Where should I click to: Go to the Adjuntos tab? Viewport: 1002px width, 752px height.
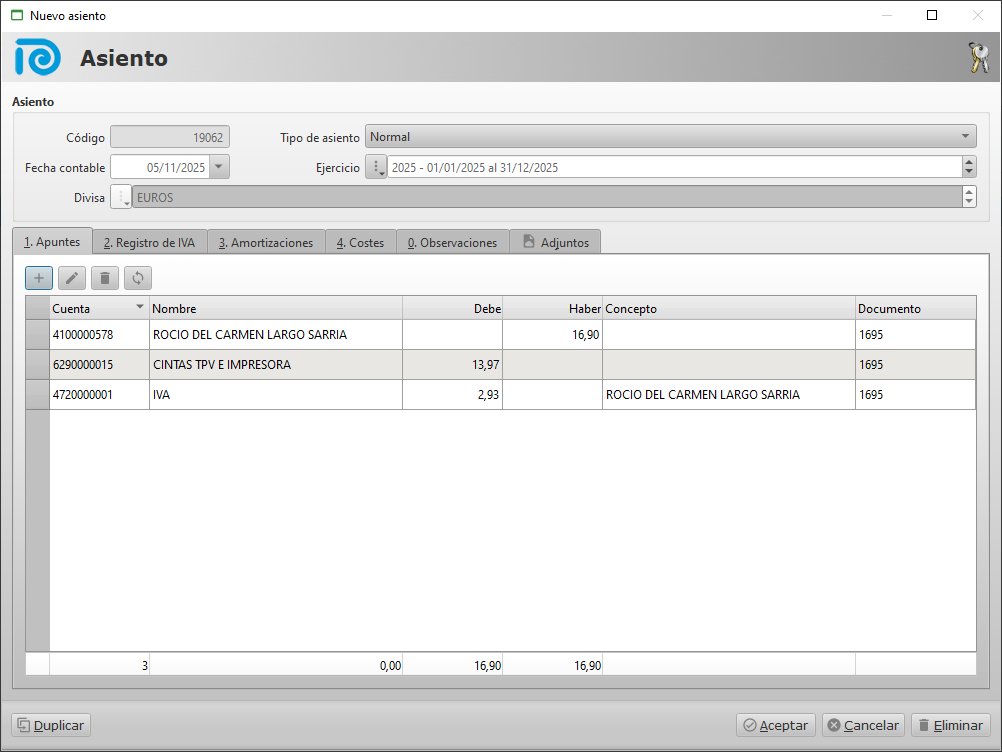pyautogui.click(x=556, y=243)
